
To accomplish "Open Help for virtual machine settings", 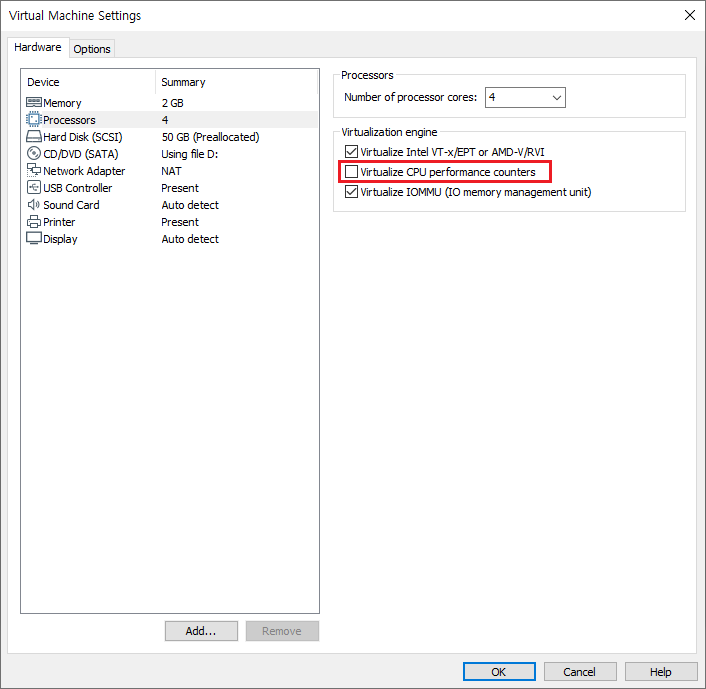I will [661, 672].
